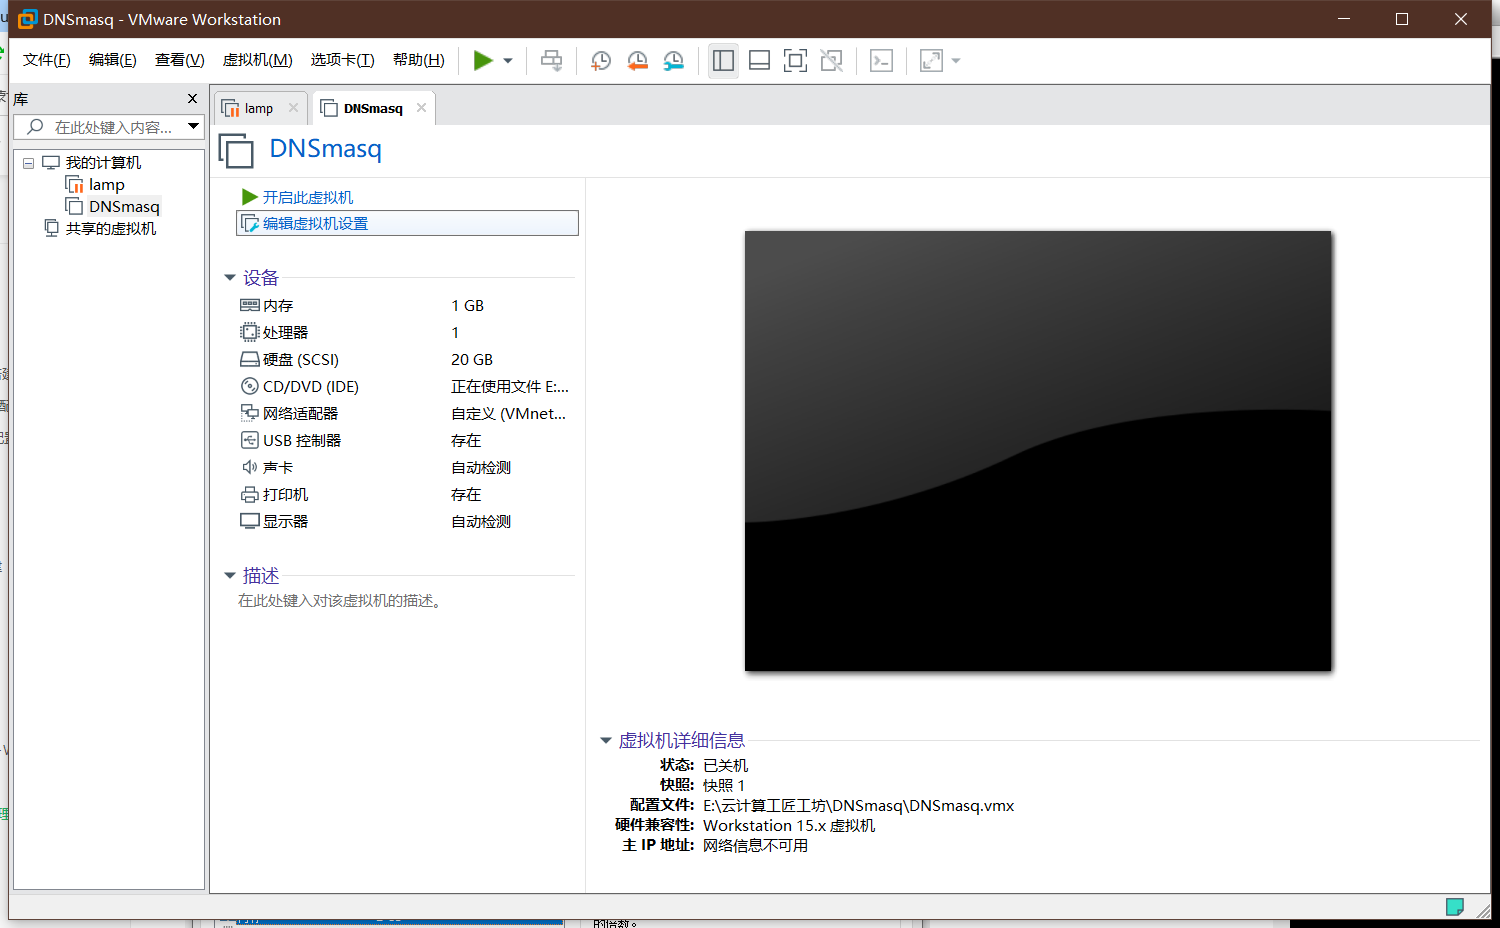Image resolution: width=1500 pixels, height=928 pixels.
Task: Toggle the library sidebar view icon
Action: (723, 60)
